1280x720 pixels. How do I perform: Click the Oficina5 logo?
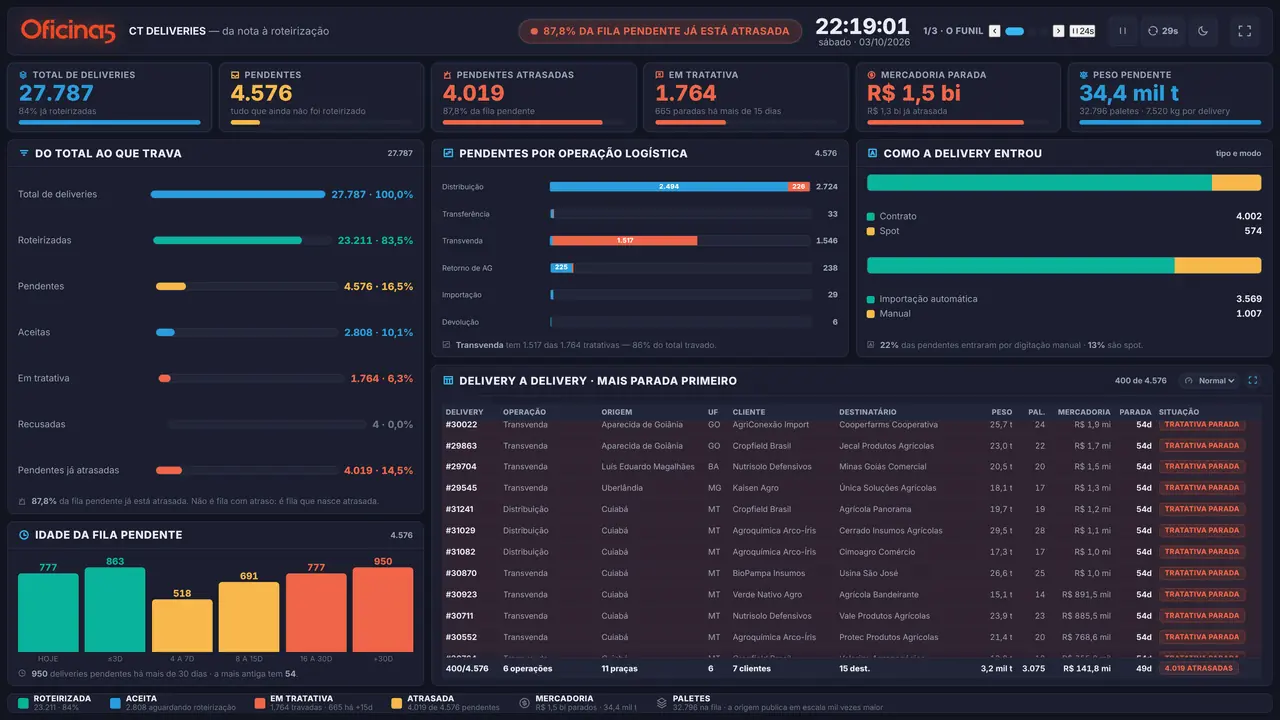click(x=68, y=31)
